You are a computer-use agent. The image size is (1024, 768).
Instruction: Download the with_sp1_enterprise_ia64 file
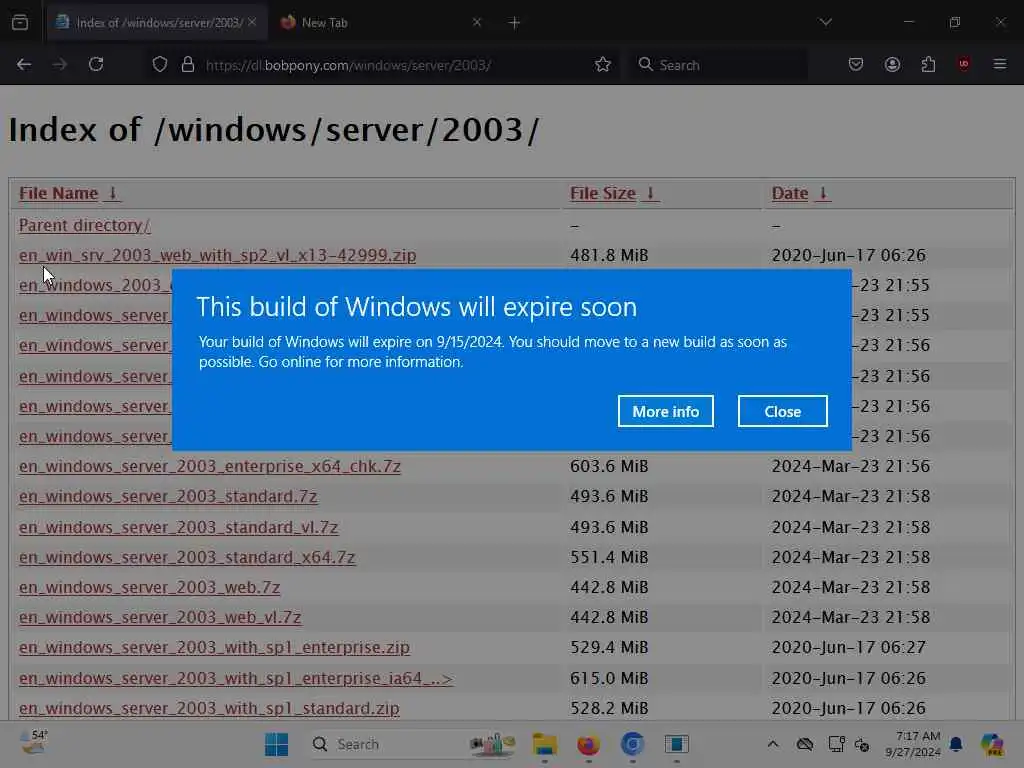236,678
